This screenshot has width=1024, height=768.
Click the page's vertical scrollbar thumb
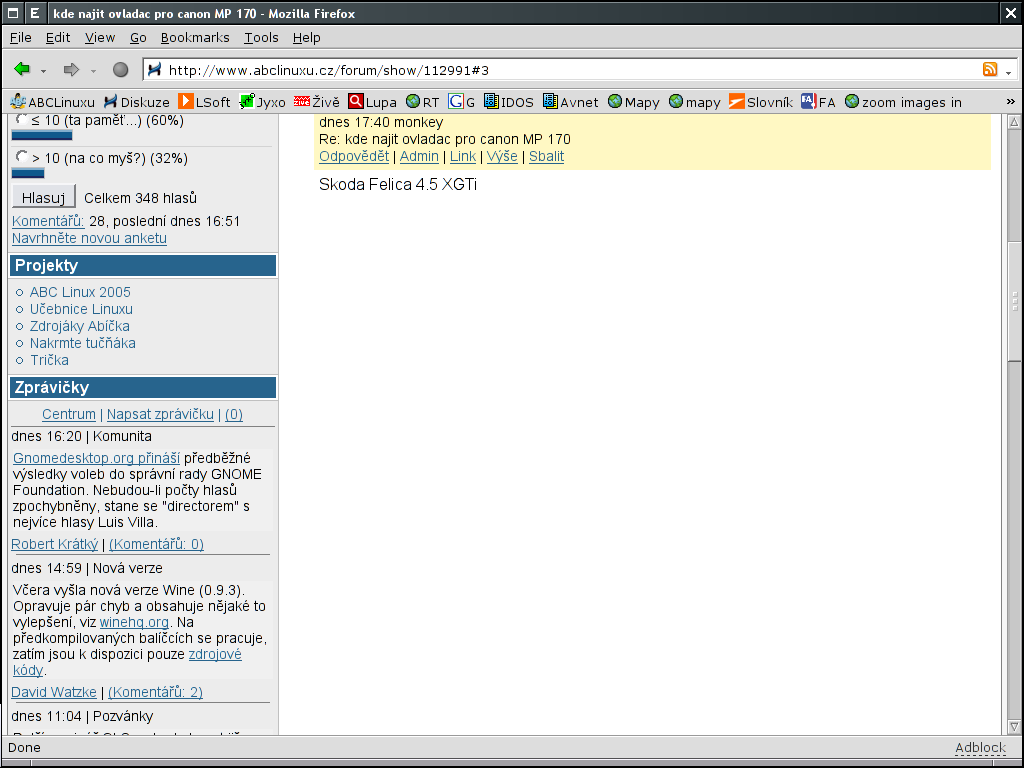[1014, 300]
